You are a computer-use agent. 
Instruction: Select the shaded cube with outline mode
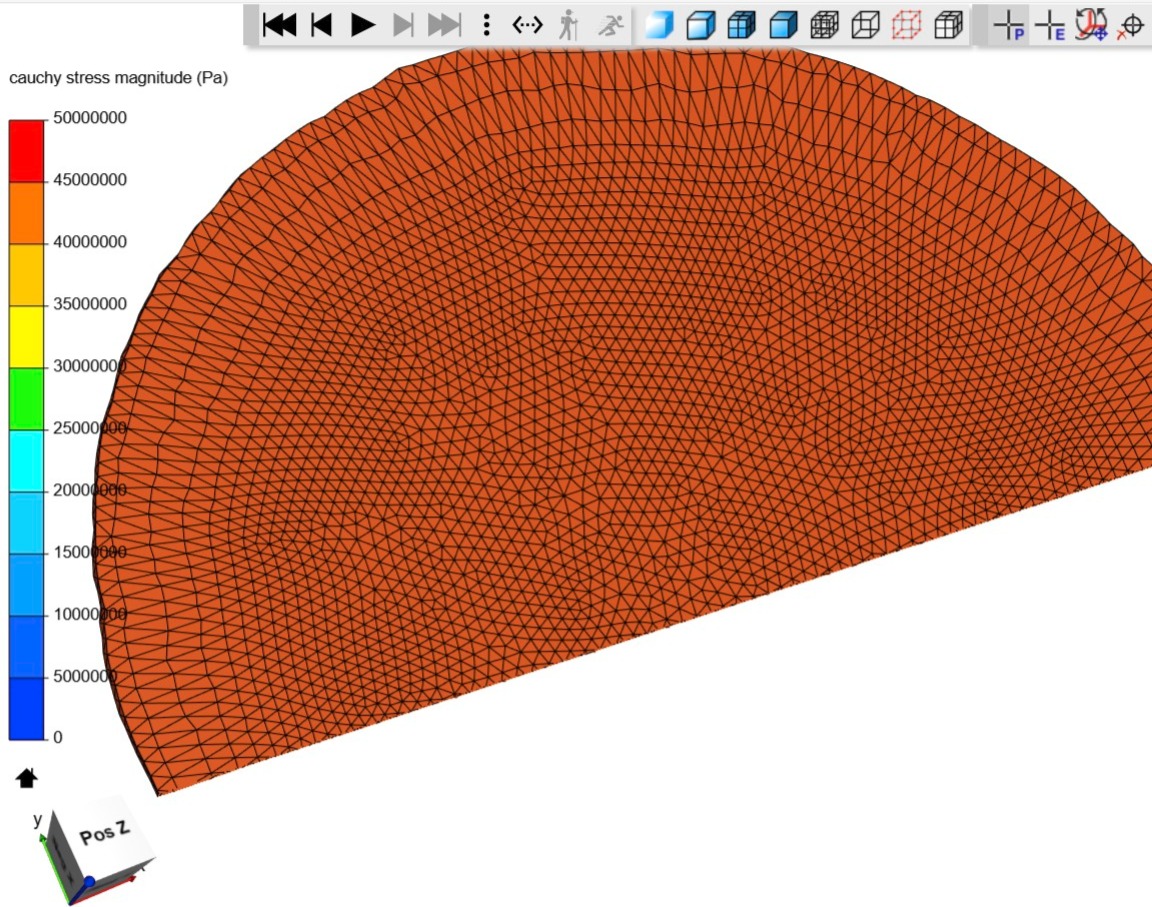pyautogui.click(x=700, y=25)
